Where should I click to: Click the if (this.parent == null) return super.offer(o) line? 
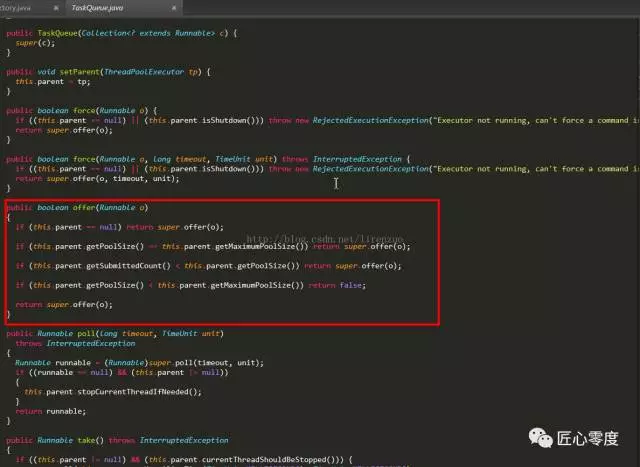click(x=120, y=227)
